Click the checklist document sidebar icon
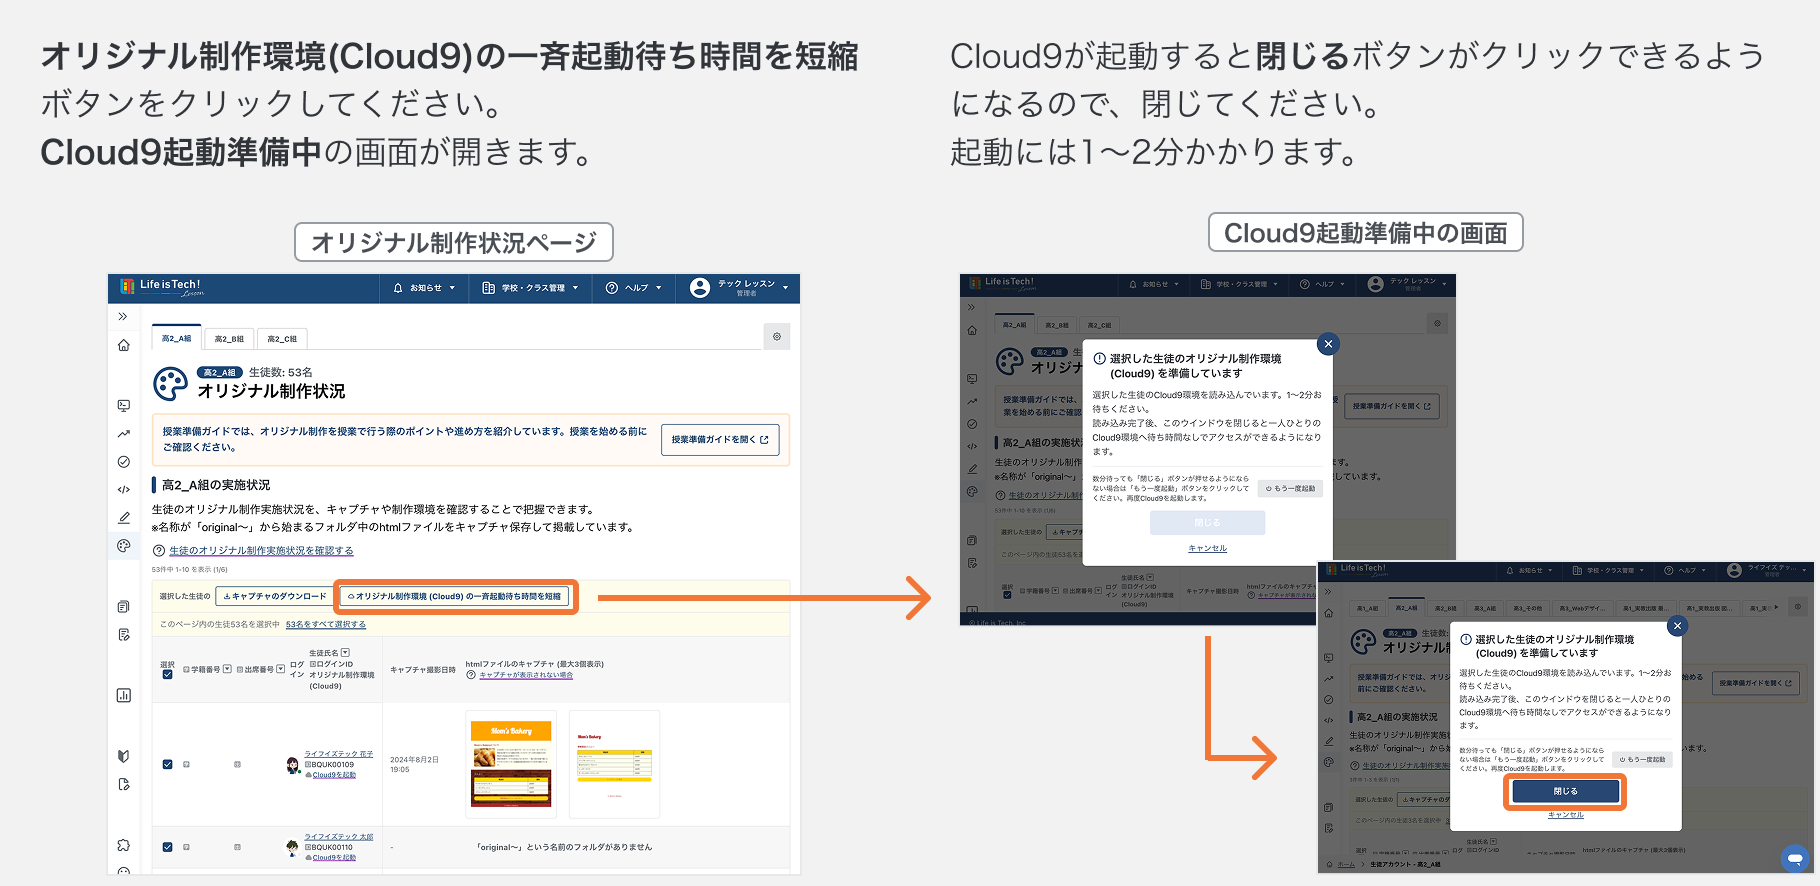This screenshot has width=1820, height=886. click(124, 635)
